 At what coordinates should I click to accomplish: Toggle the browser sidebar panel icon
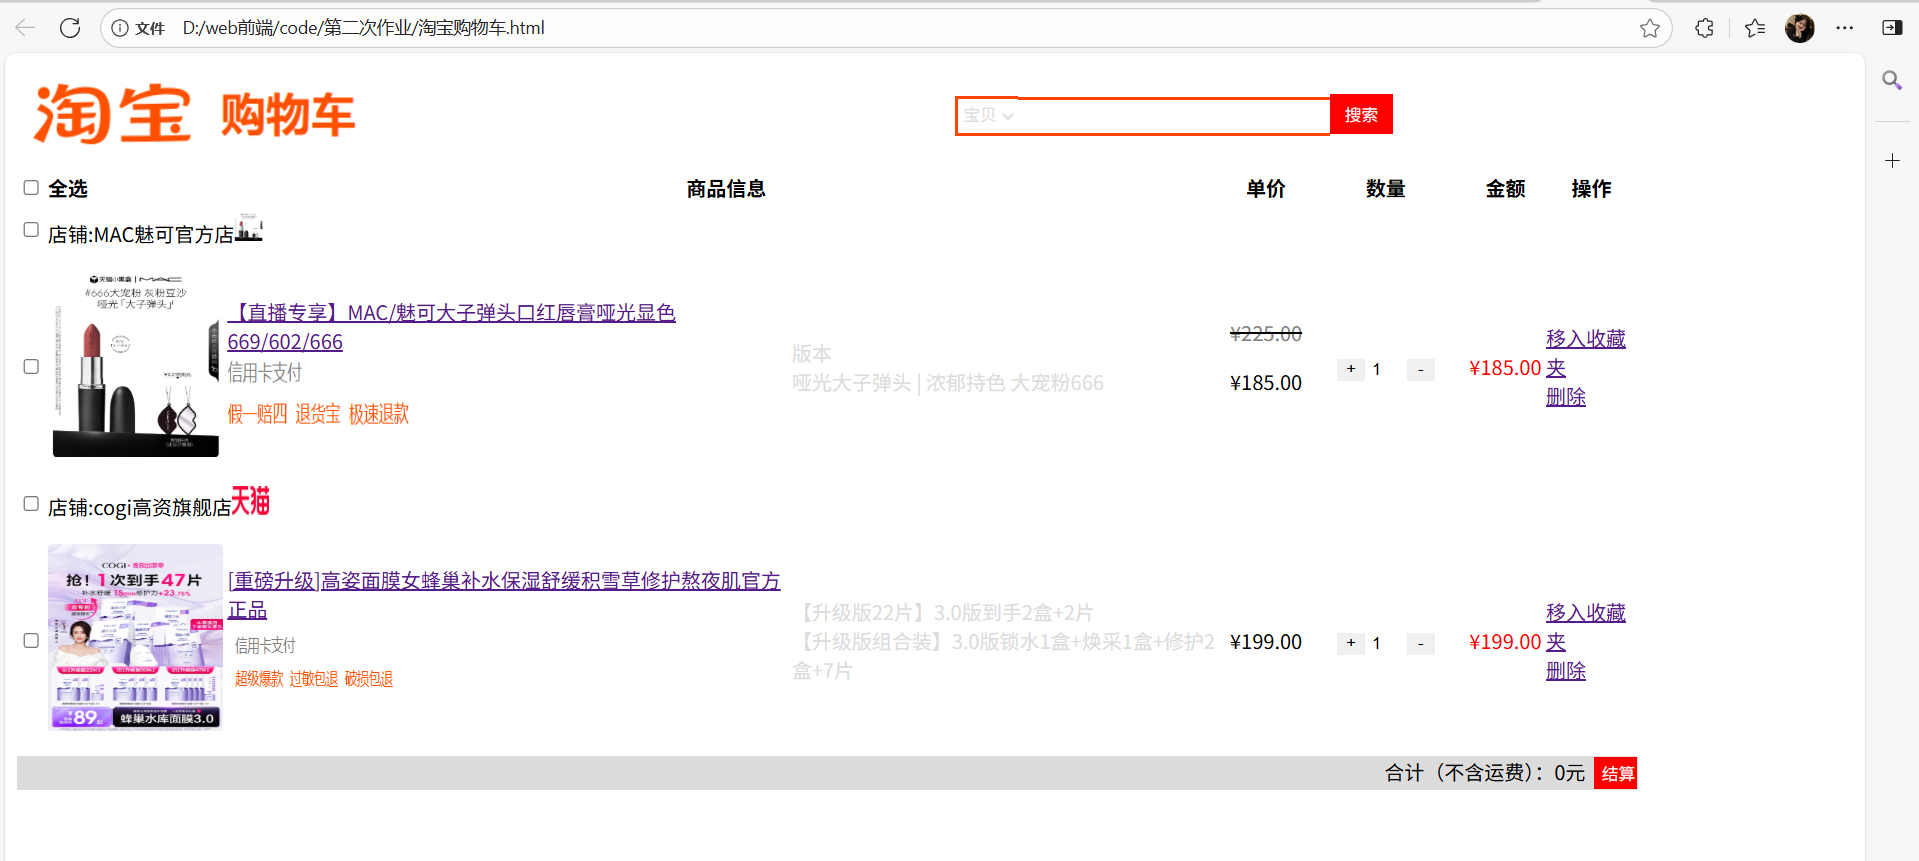point(1892,28)
